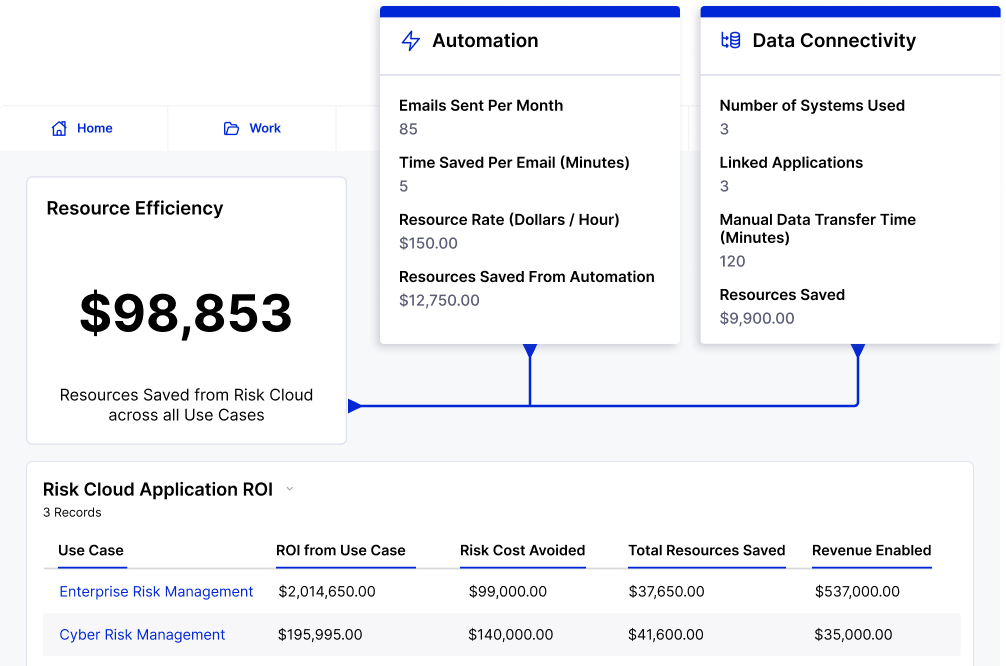Click the $140,000.00 risk cost cell

point(510,635)
